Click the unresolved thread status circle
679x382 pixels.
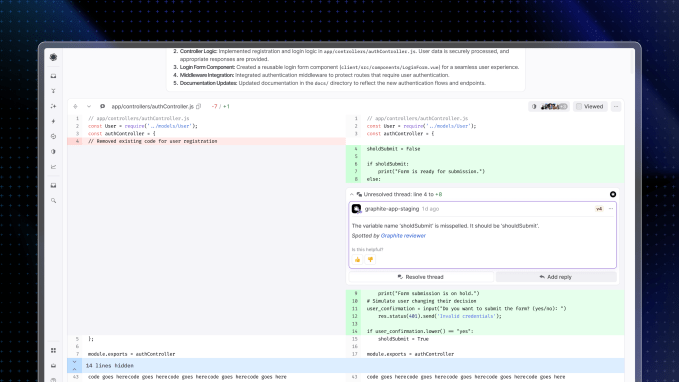tap(613, 194)
